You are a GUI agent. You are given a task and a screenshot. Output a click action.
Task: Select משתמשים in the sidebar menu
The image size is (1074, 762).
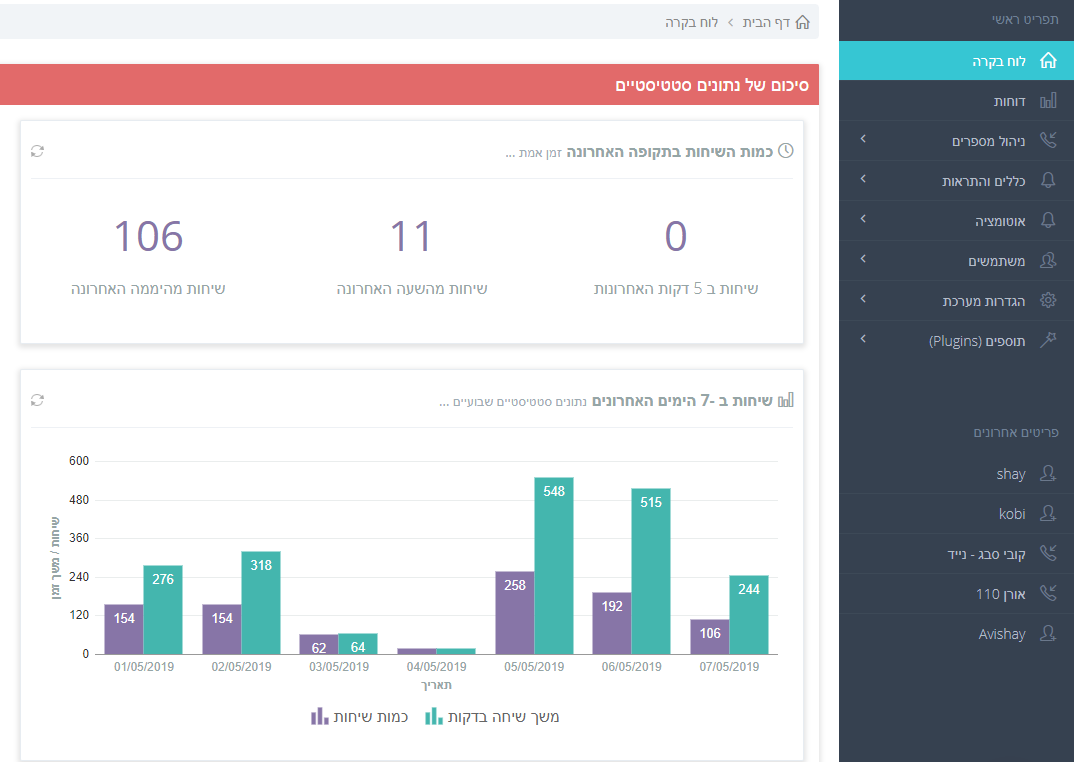tap(956, 260)
